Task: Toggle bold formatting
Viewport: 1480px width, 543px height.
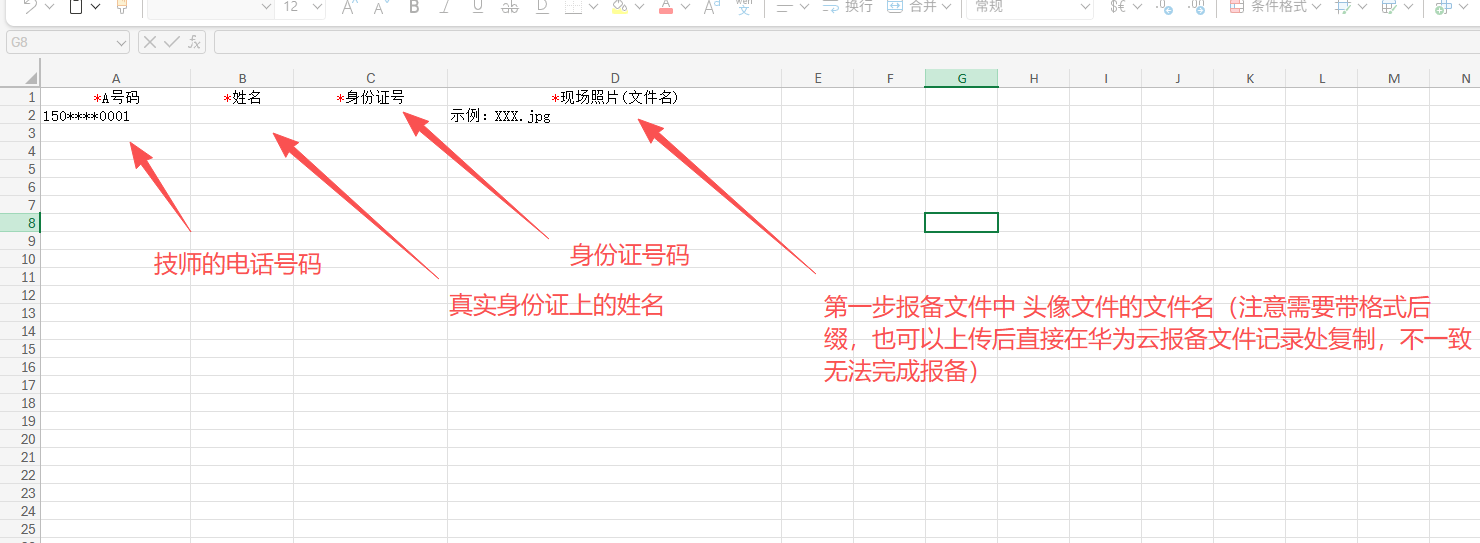Action: point(414,7)
